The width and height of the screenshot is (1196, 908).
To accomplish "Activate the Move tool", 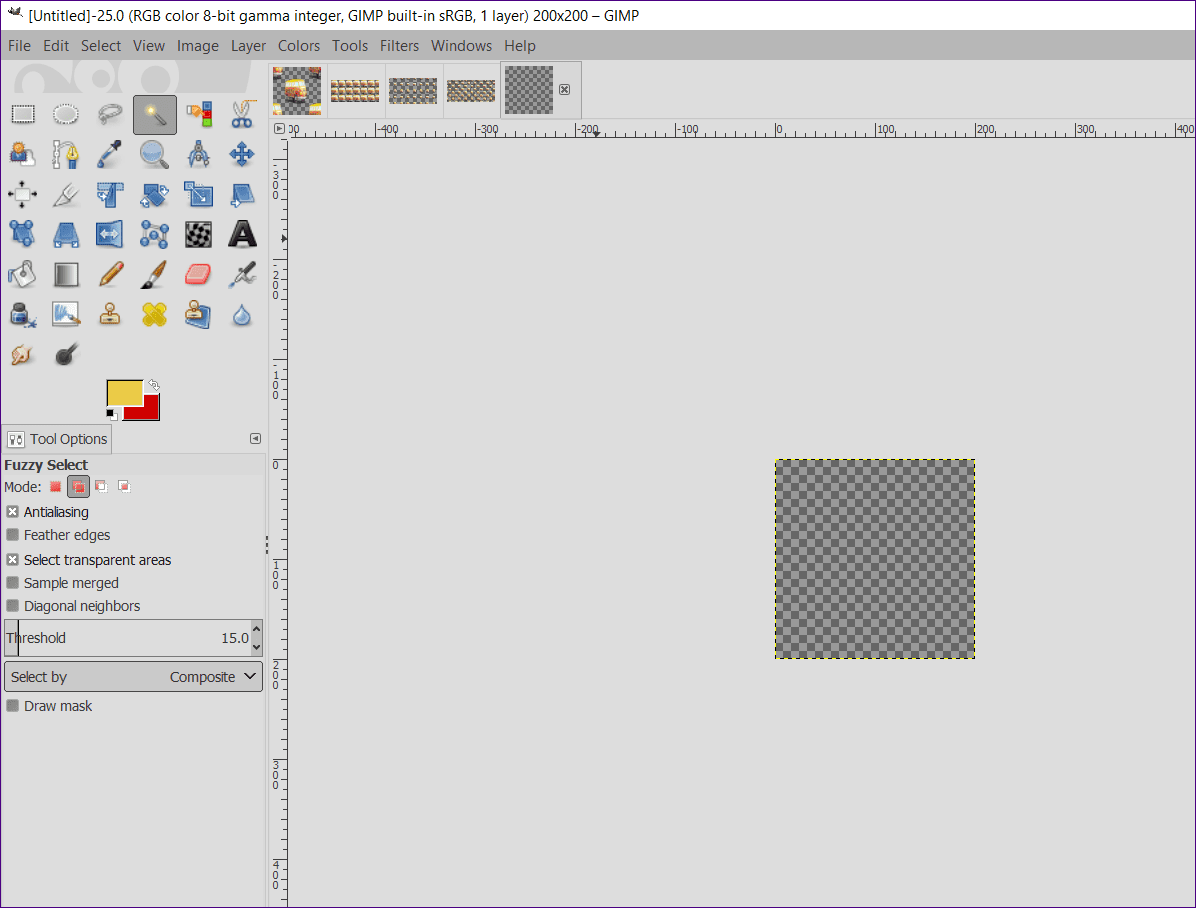I will (x=242, y=155).
